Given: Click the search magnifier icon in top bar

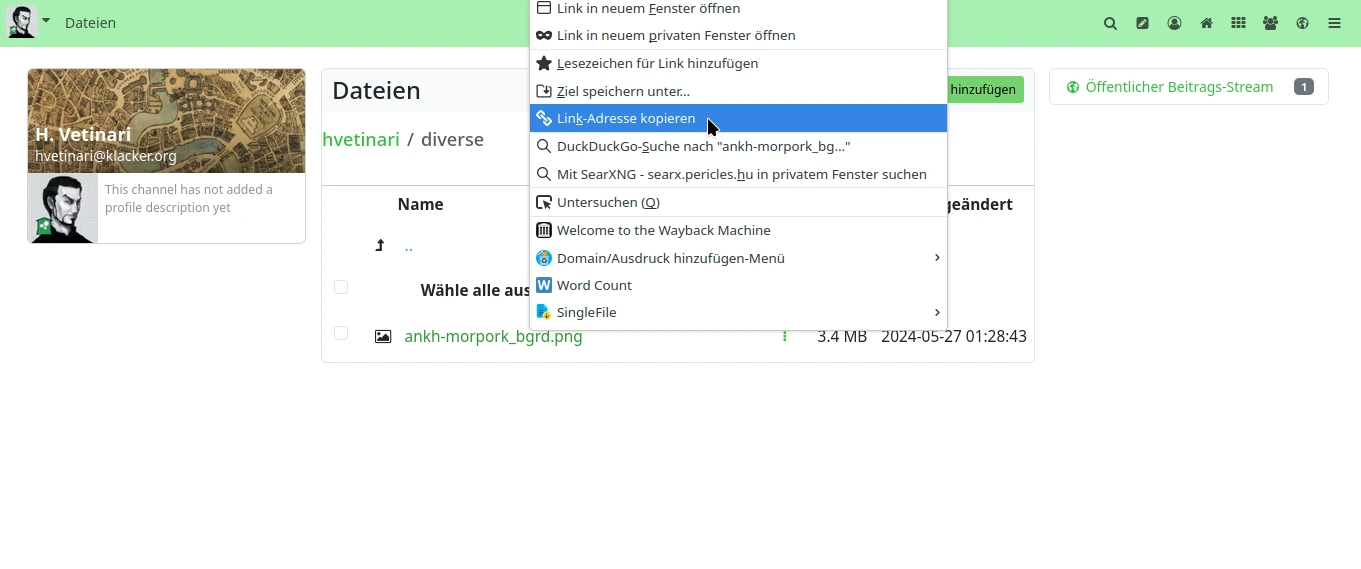Looking at the screenshot, I should pos(1110,23).
